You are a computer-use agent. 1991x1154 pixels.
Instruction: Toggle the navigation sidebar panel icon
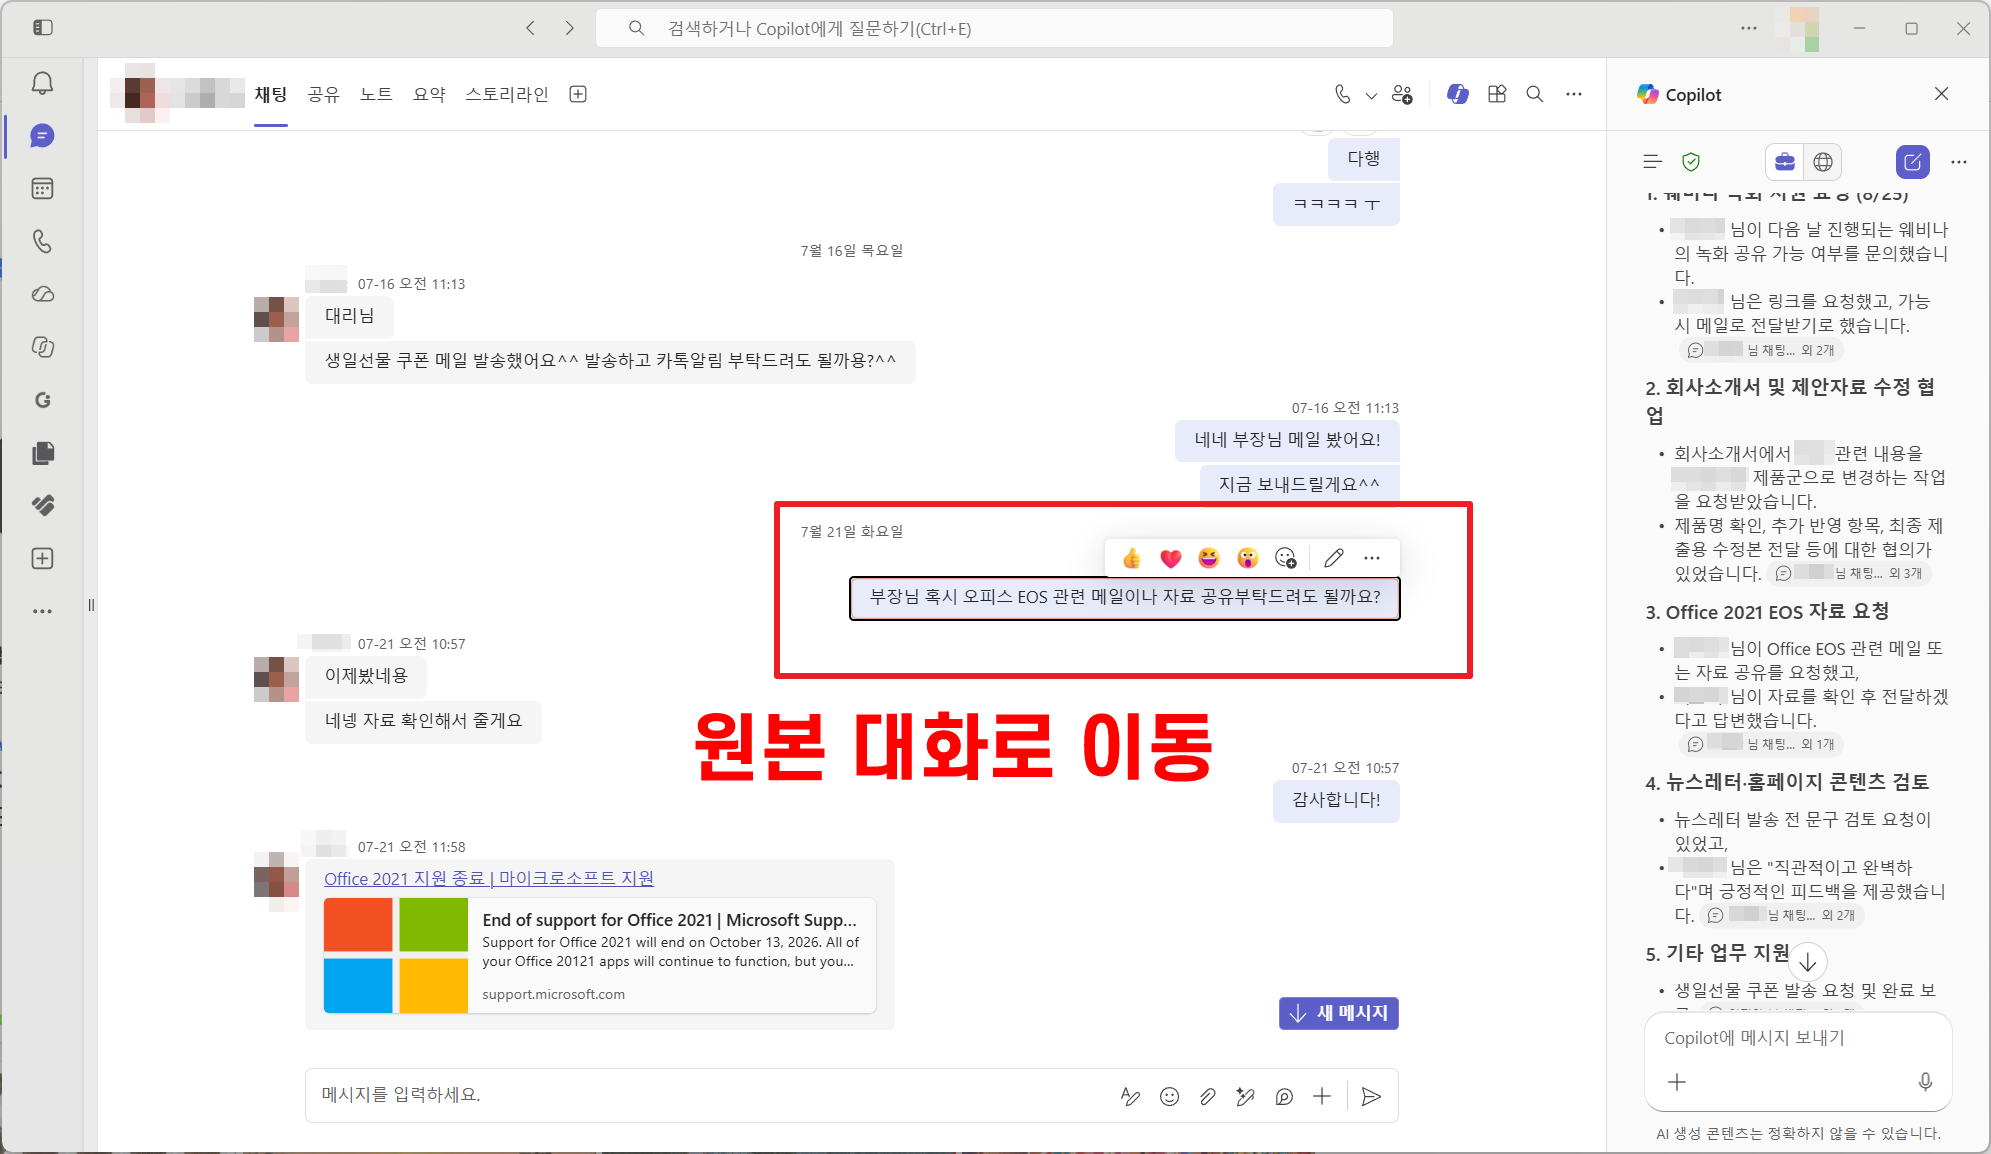[42, 28]
